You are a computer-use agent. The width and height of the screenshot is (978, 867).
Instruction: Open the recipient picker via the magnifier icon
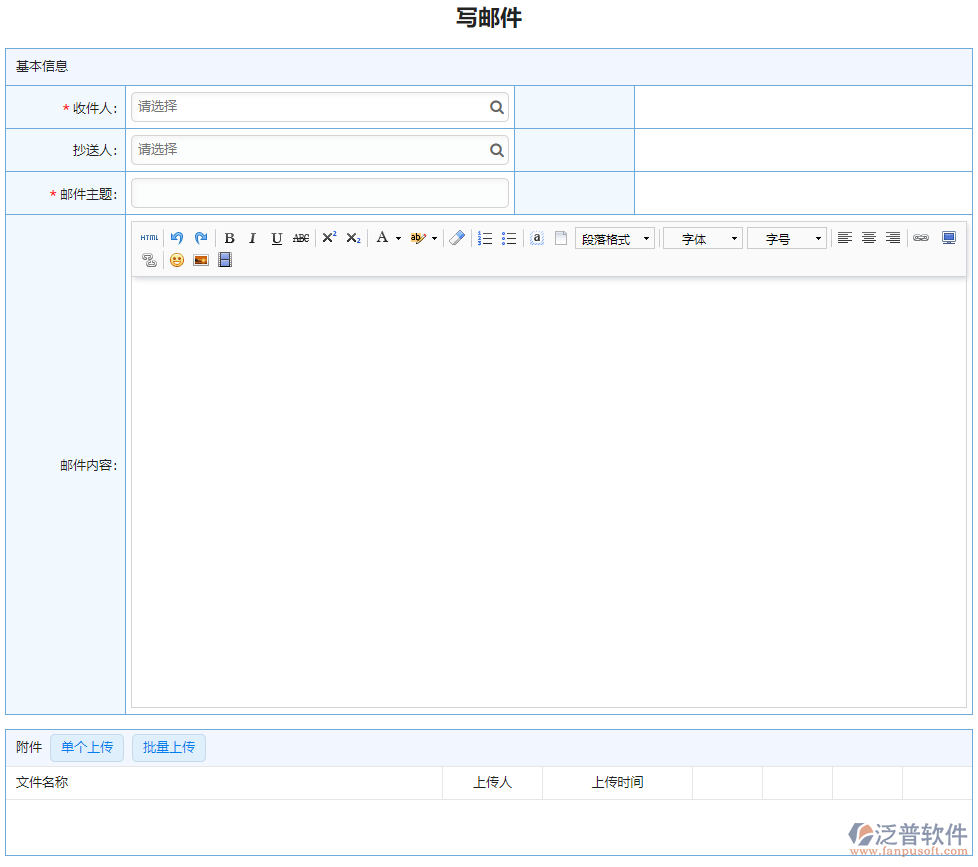[x=496, y=107]
